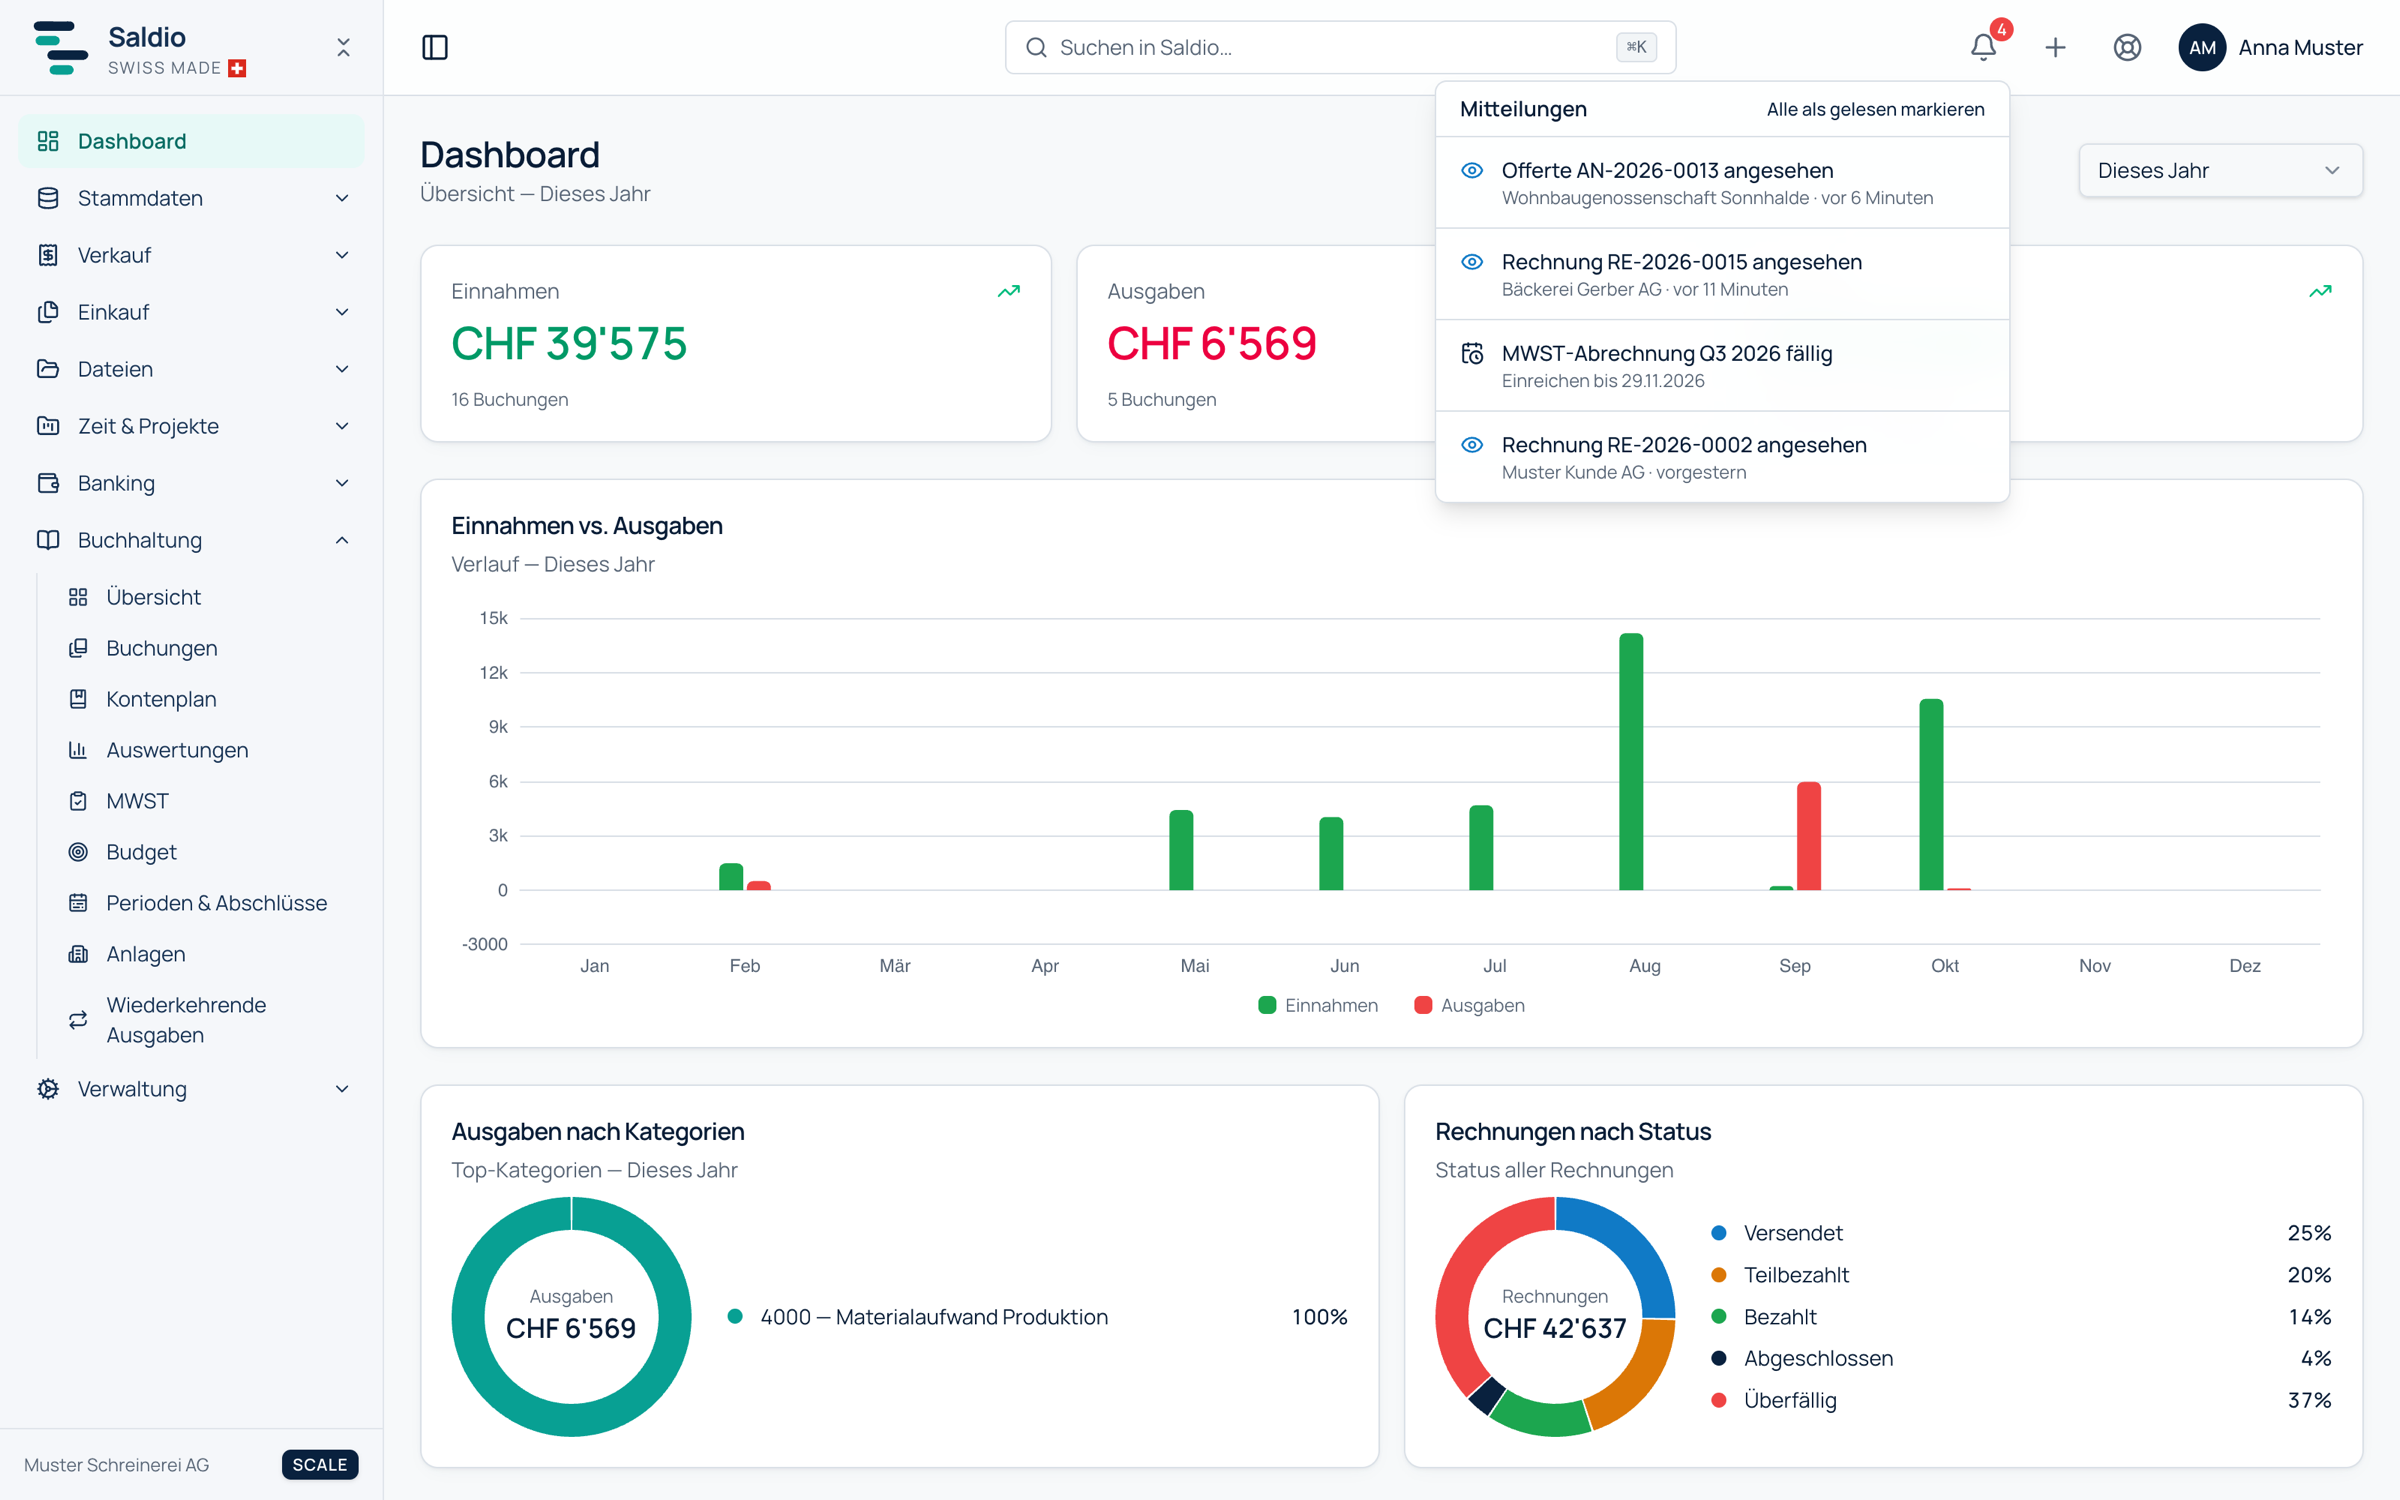Expand the Verkauf section
2400x1500 pixels.
point(192,255)
